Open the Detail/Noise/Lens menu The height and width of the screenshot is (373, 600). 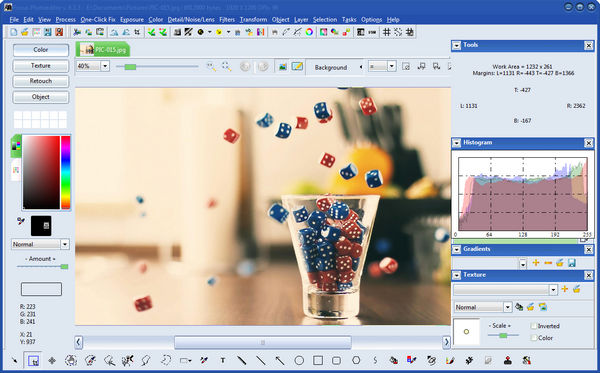pos(191,20)
